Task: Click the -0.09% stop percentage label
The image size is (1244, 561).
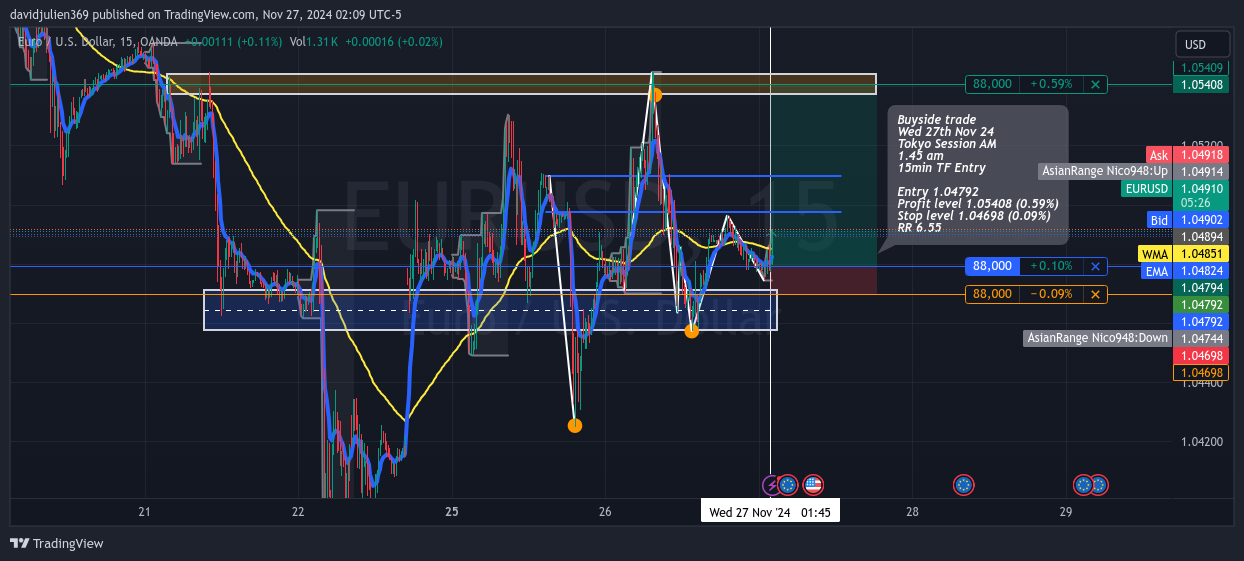Action: pos(1052,294)
